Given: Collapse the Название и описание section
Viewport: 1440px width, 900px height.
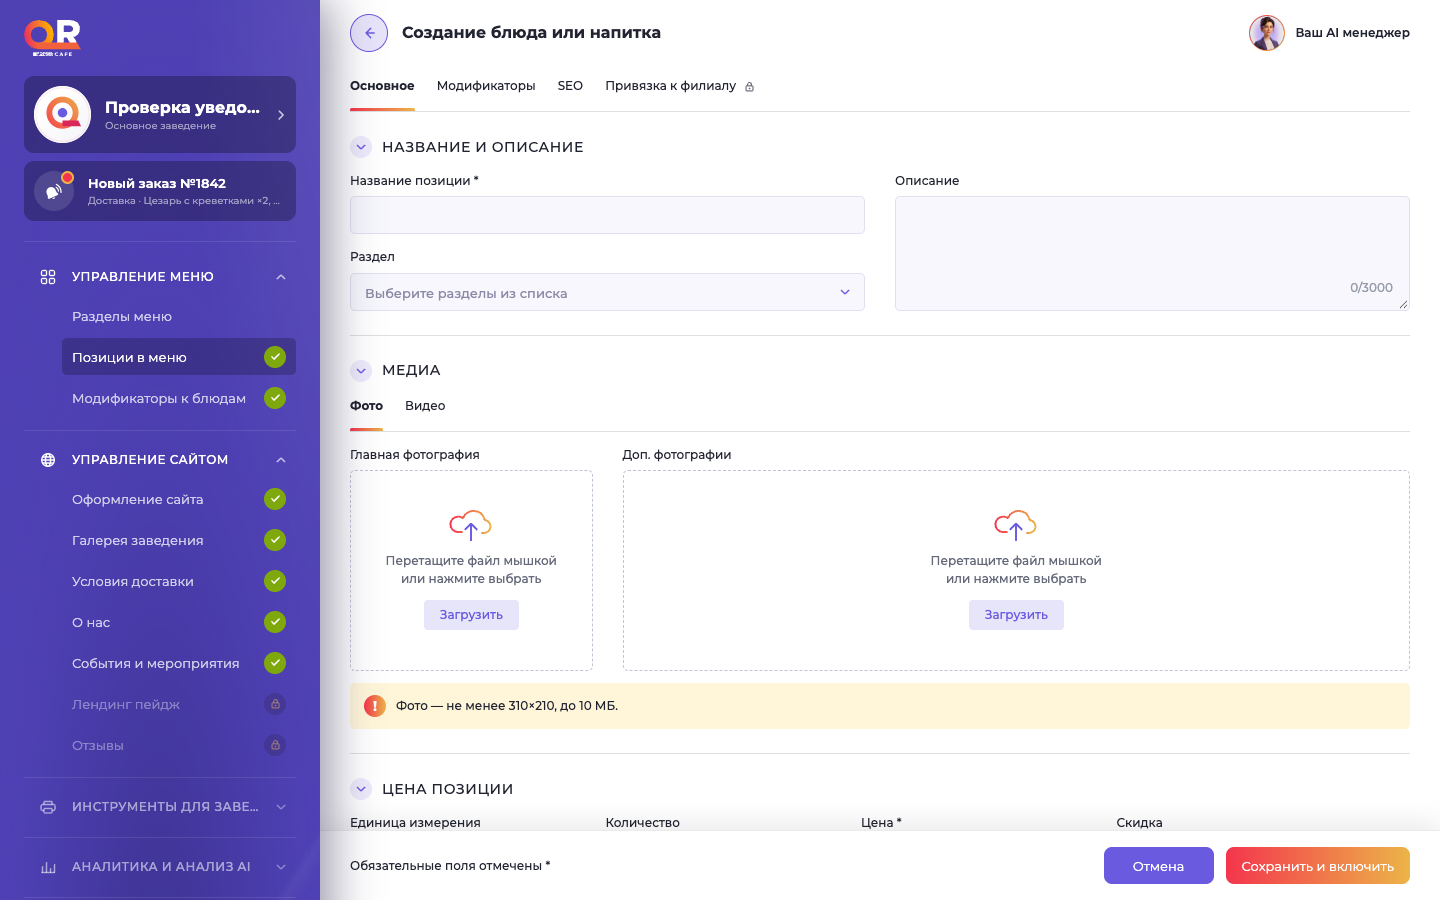Looking at the screenshot, I should (x=361, y=147).
